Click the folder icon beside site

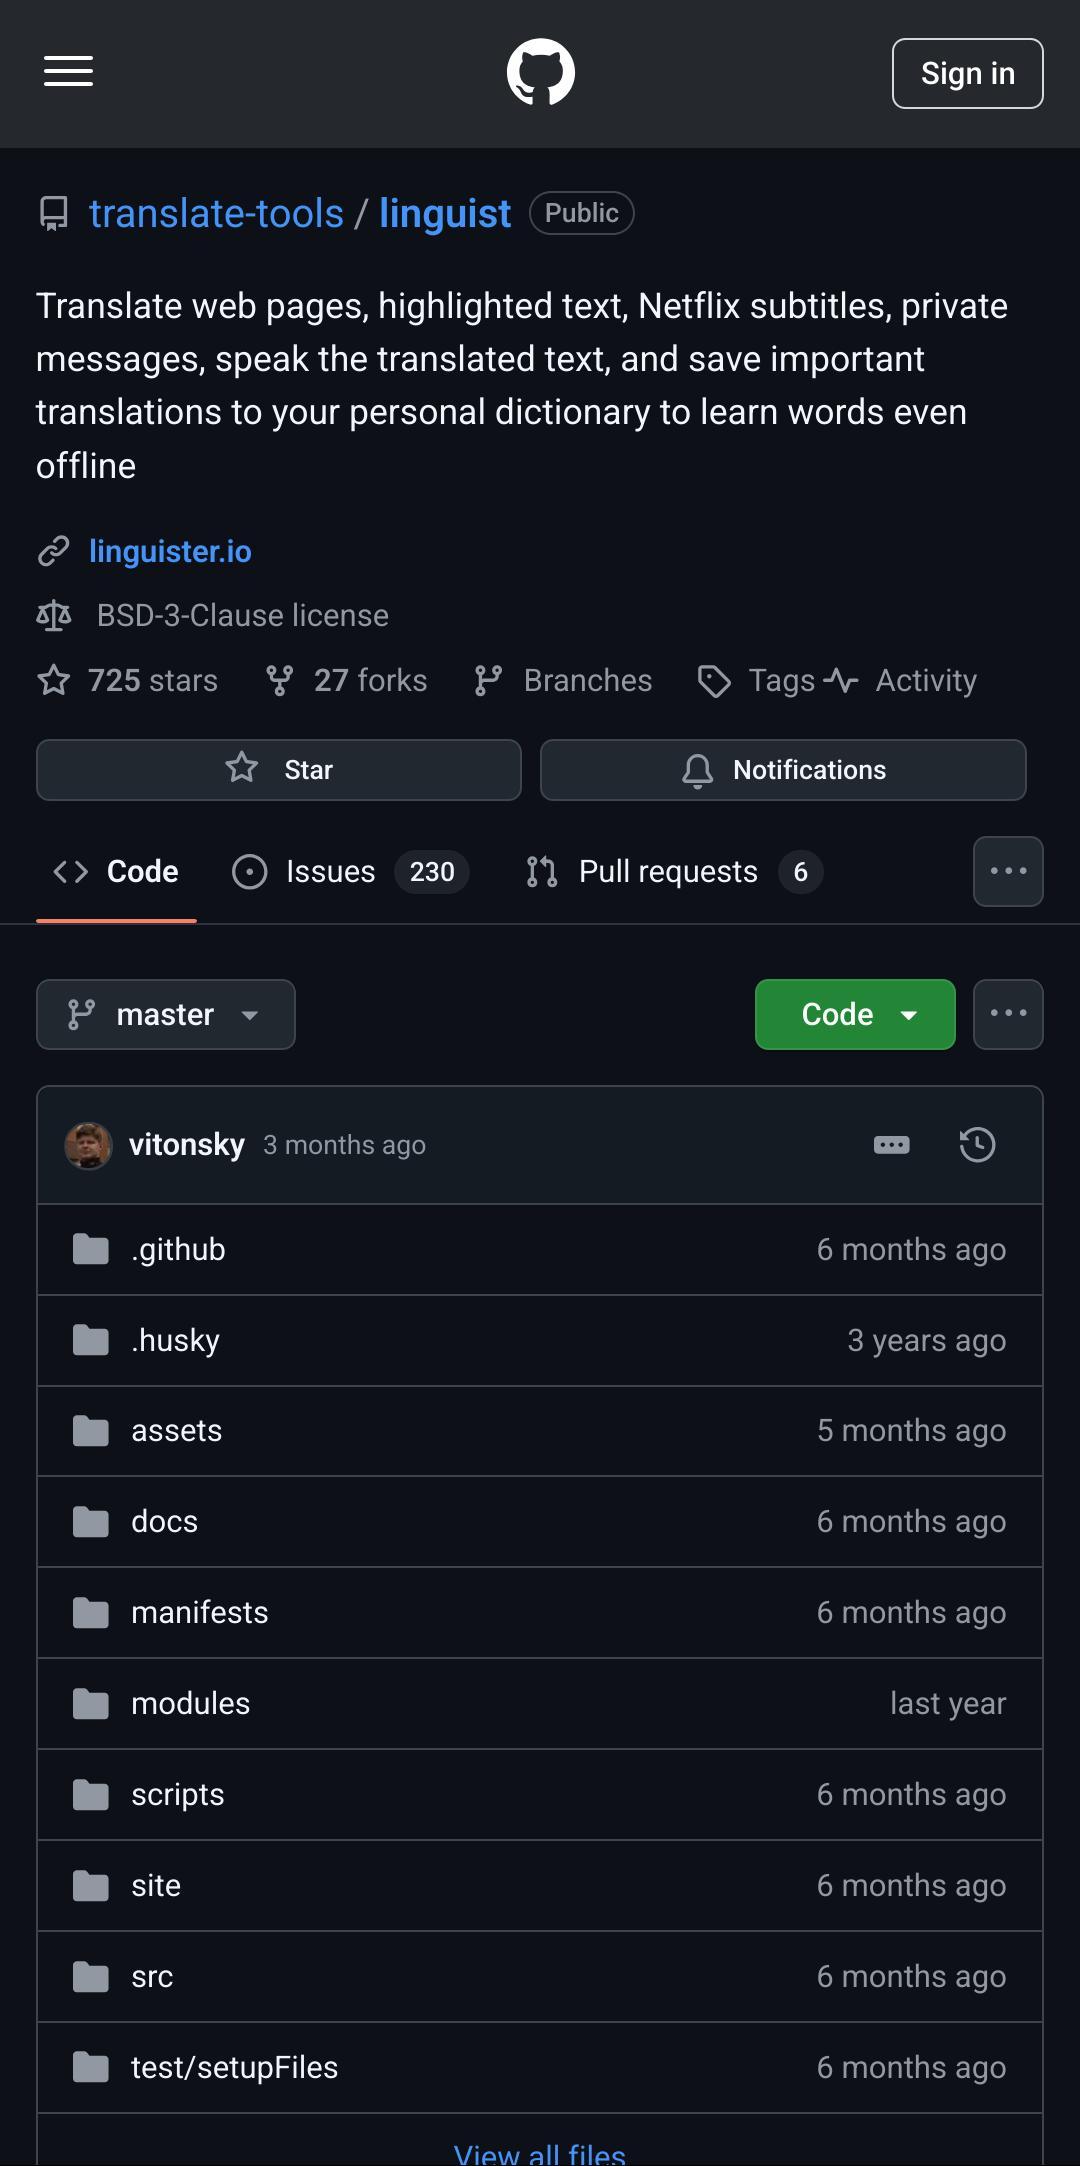(x=91, y=1886)
